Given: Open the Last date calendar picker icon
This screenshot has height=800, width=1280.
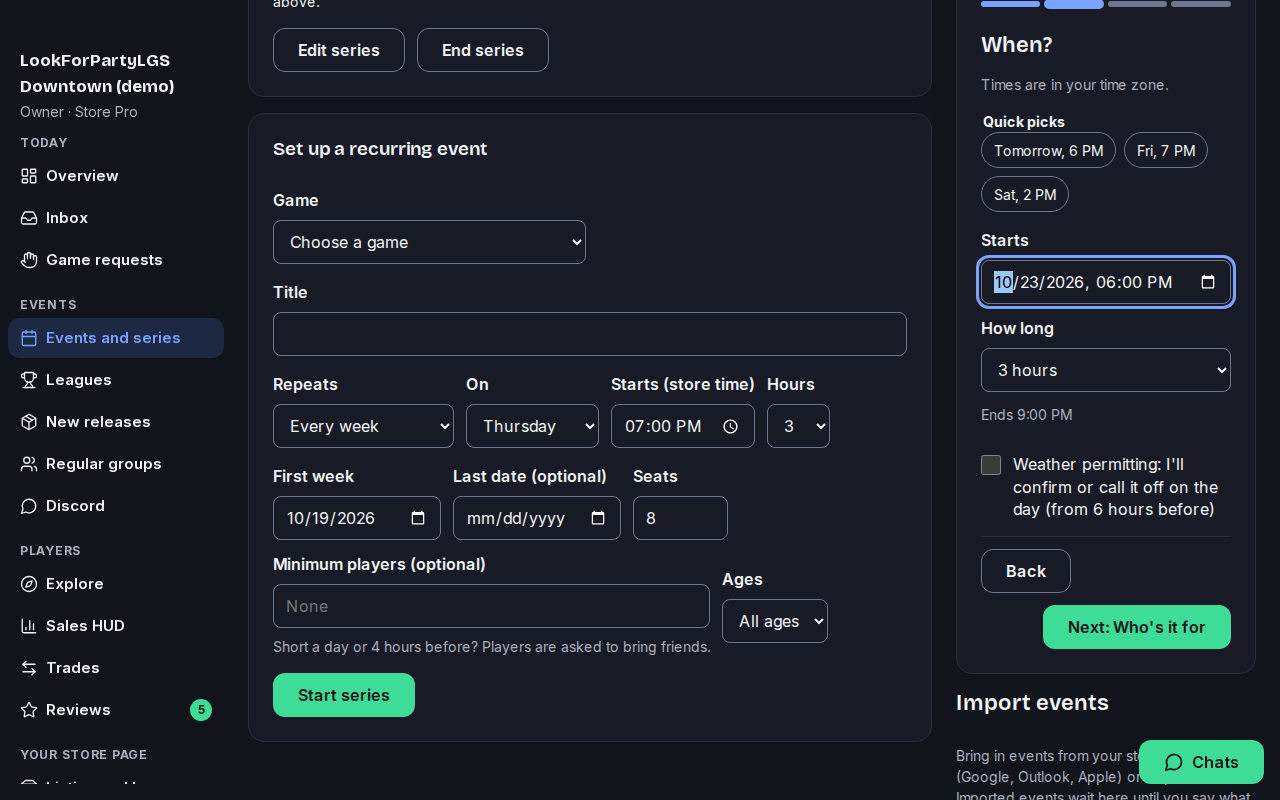Looking at the screenshot, I should pyautogui.click(x=598, y=518).
